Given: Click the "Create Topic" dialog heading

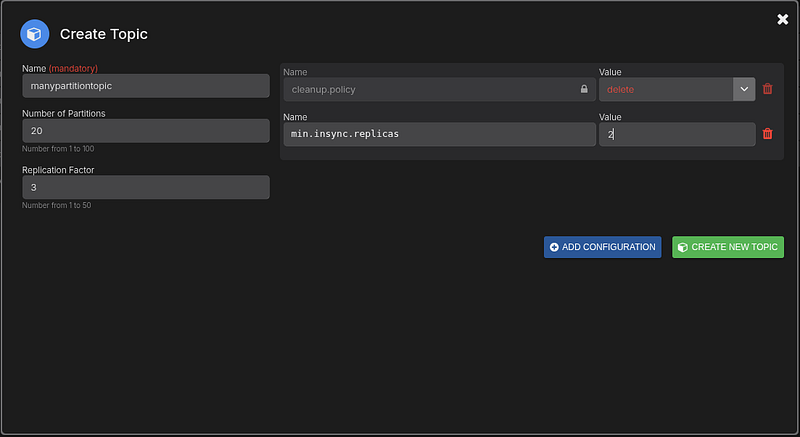Looking at the screenshot, I should click(104, 34).
